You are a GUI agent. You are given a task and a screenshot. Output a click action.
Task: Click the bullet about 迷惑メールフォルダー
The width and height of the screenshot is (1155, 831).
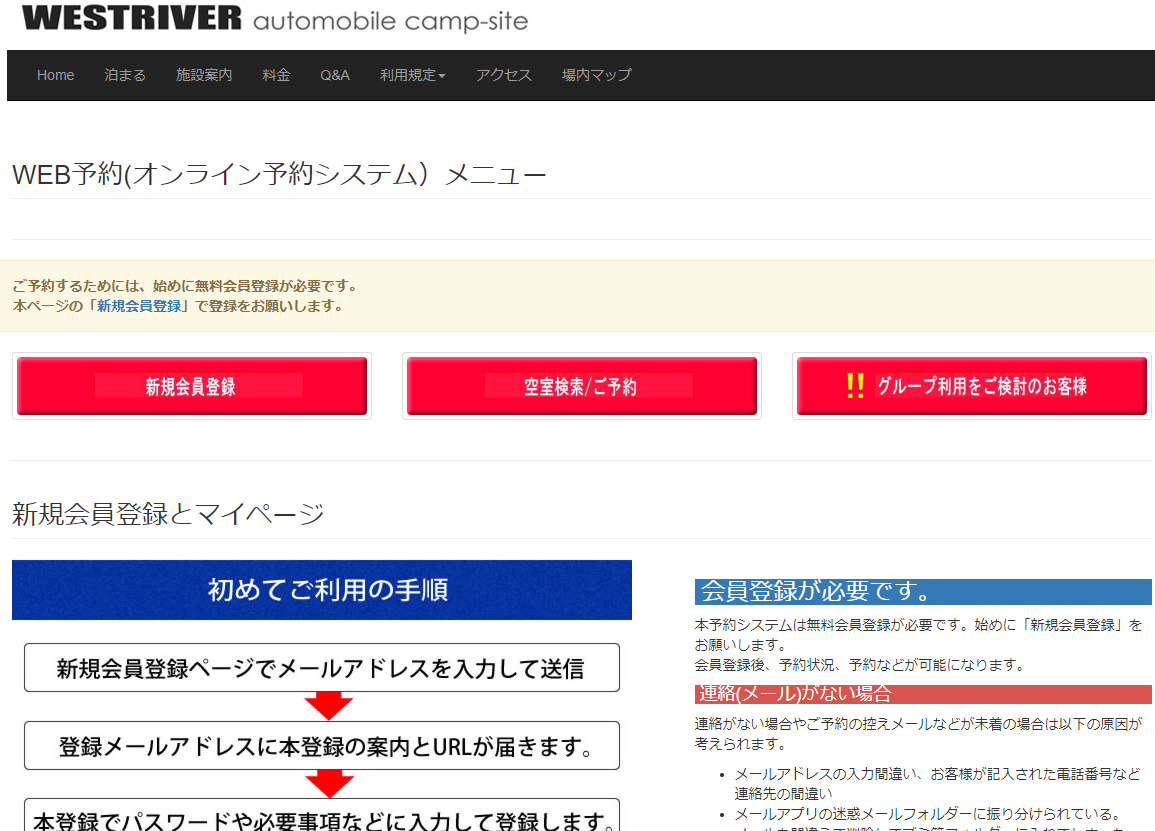928,814
